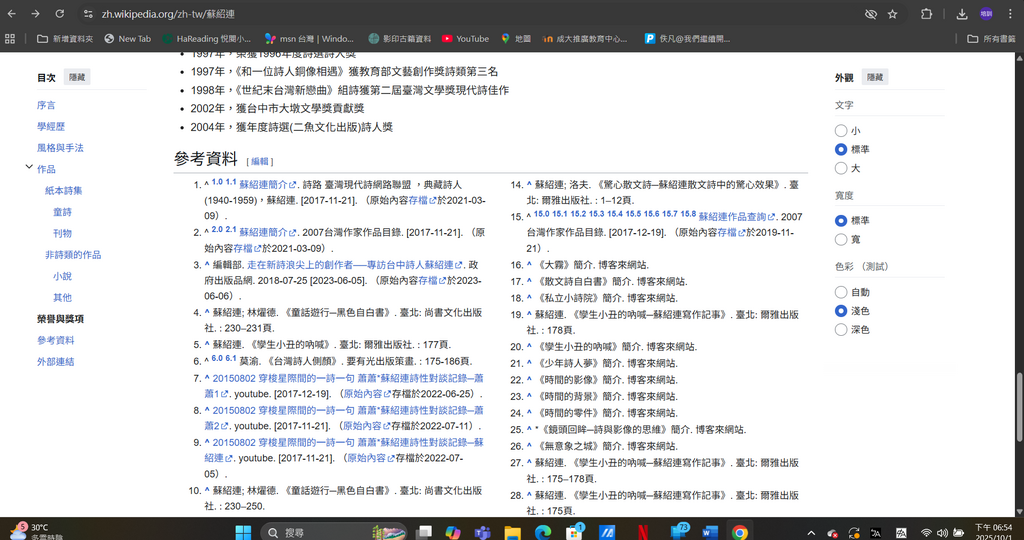This screenshot has width=1024, height=540.
Task: Hide the 外觀 appearance panel
Action: pyautogui.click(x=875, y=77)
